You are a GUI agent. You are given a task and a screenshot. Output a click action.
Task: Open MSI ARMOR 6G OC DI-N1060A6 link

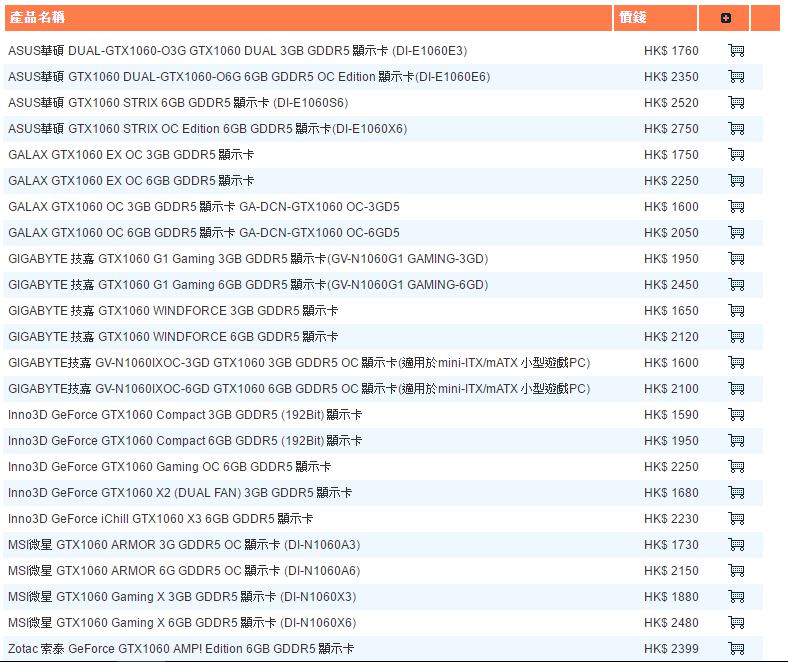coord(184,571)
